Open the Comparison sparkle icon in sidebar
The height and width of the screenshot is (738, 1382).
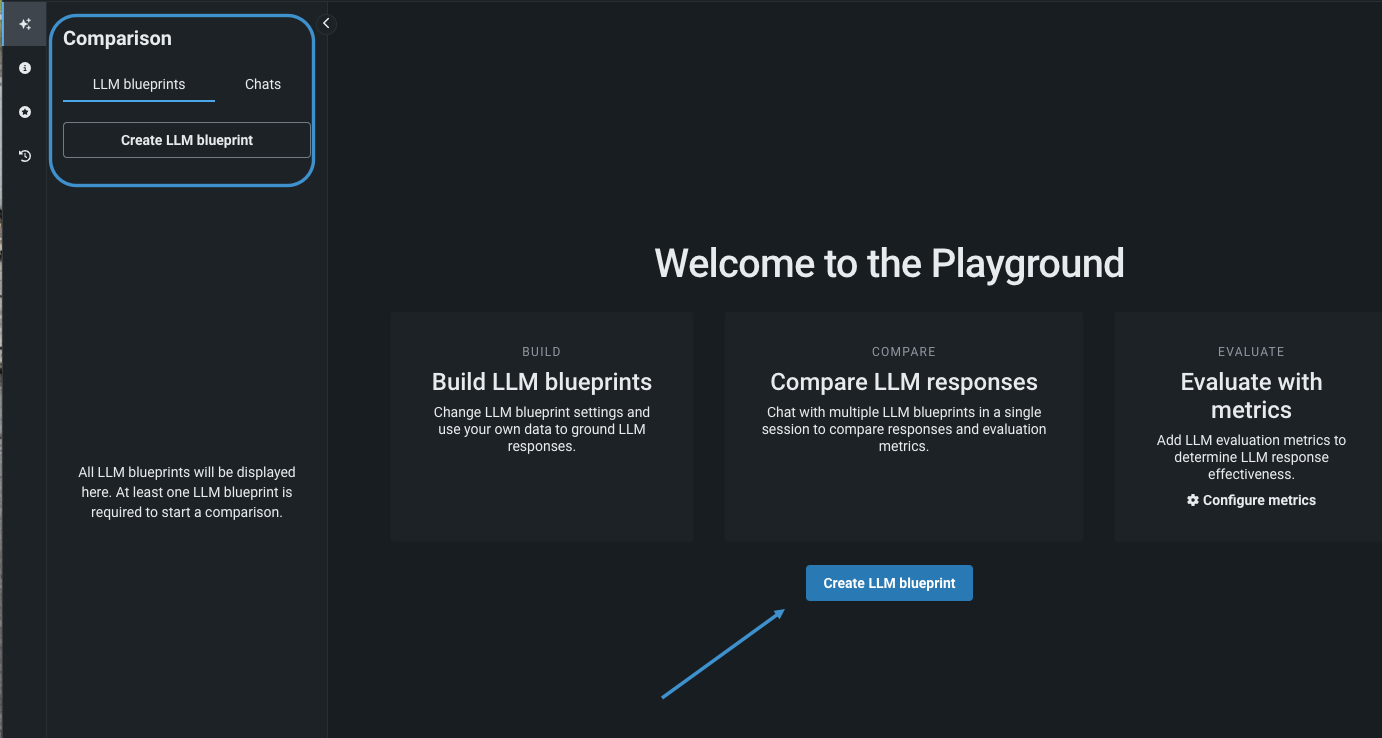pos(25,24)
